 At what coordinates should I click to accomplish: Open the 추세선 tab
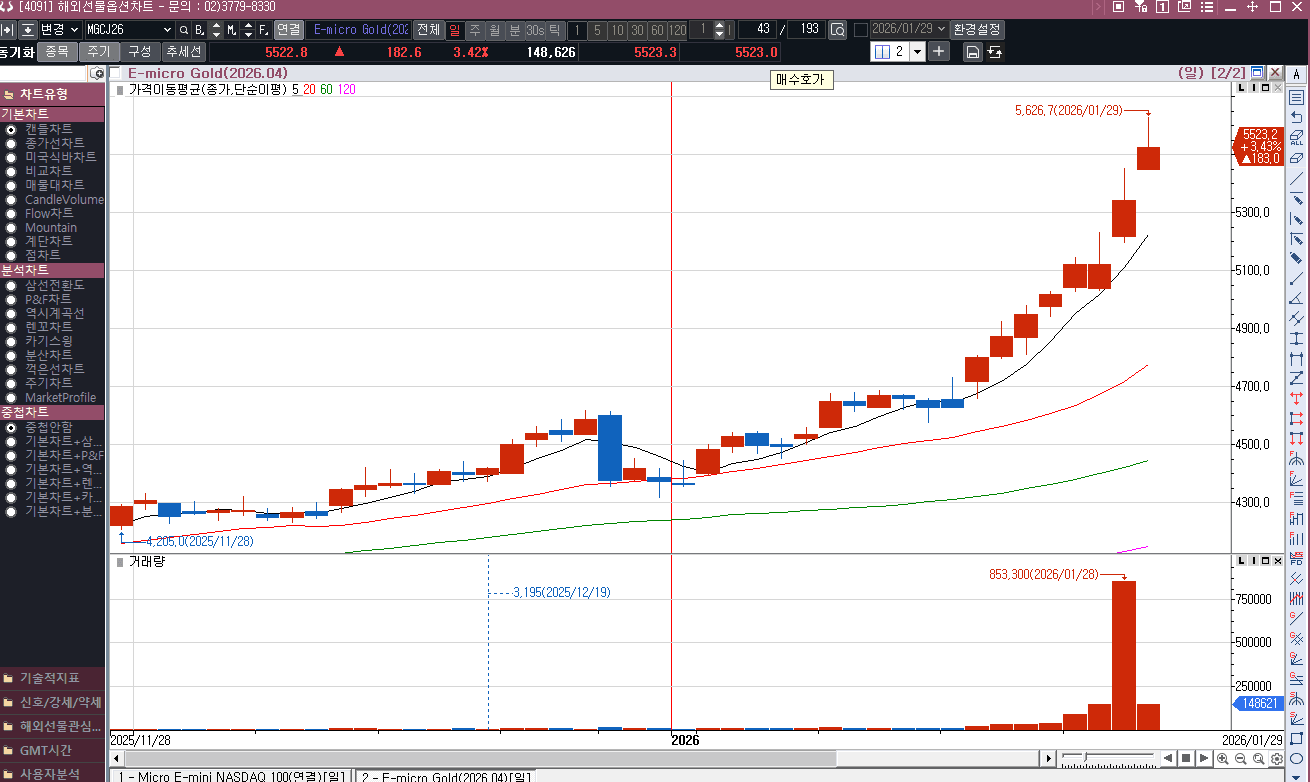[x=183, y=52]
